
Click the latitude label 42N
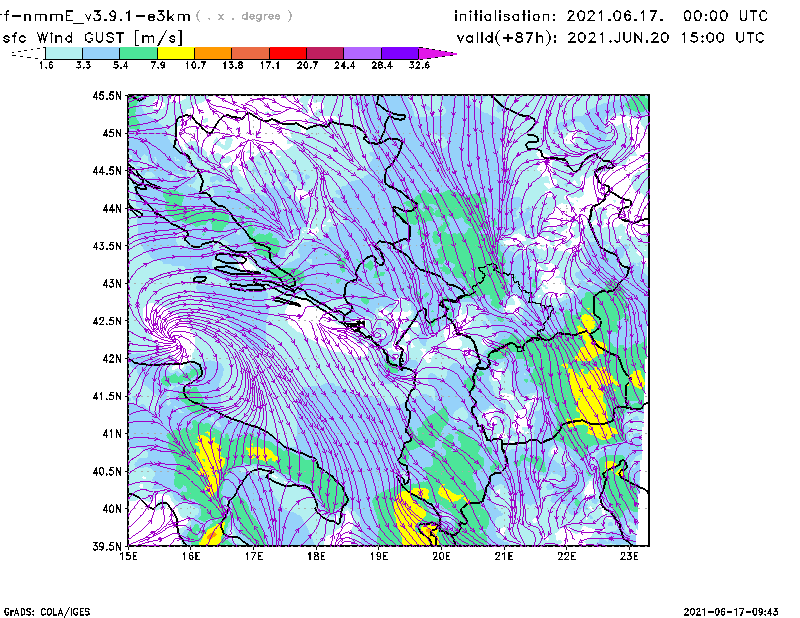click(112, 359)
